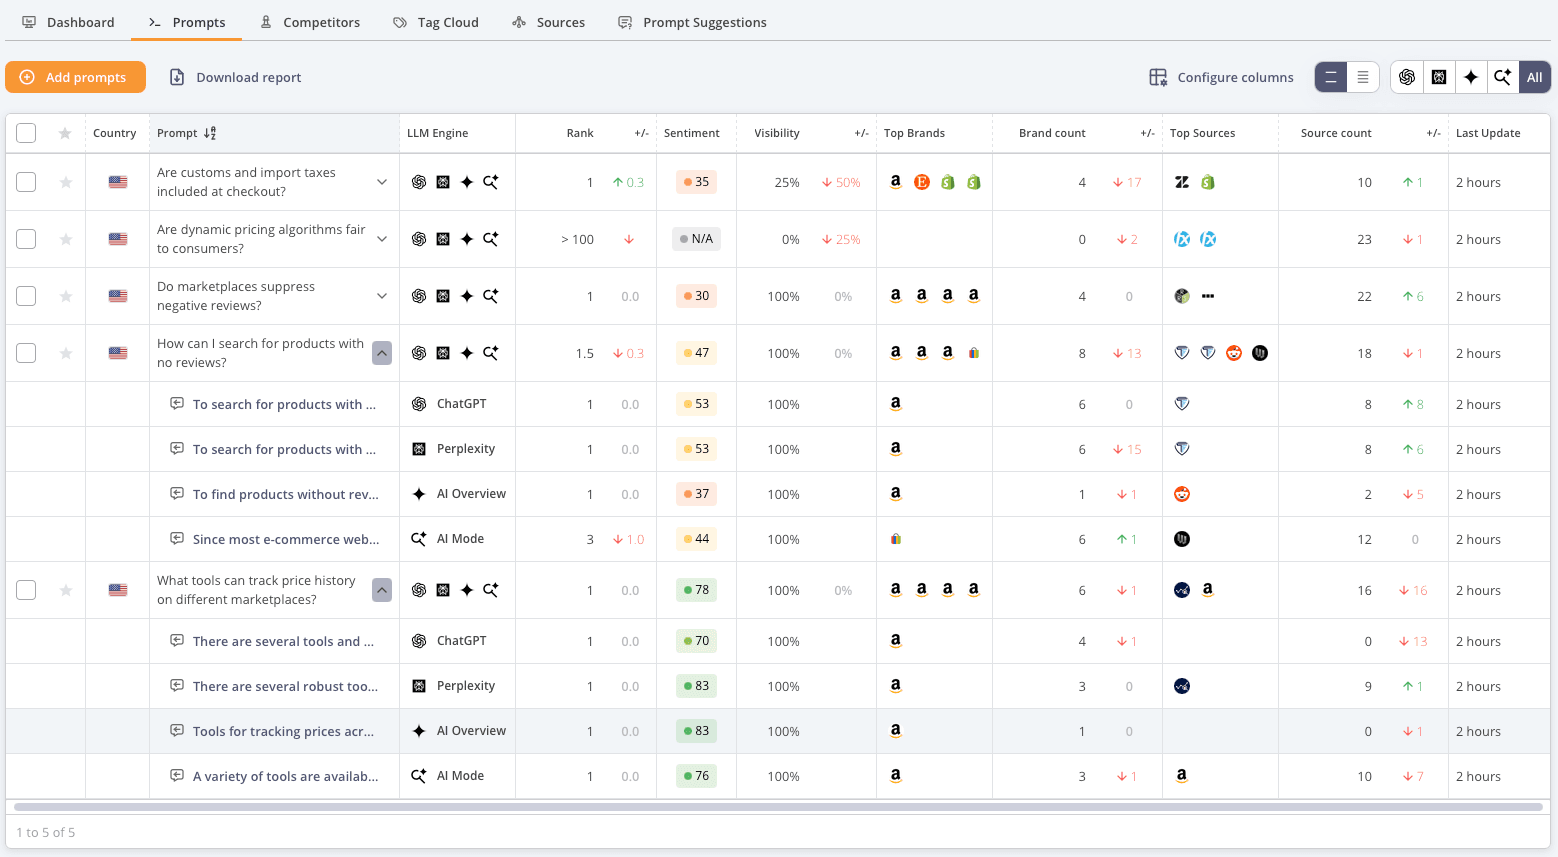Filter by AI Mode search icon in toolbar
The height and width of the screenshot is (857, 1558).
pos(1503,77)
